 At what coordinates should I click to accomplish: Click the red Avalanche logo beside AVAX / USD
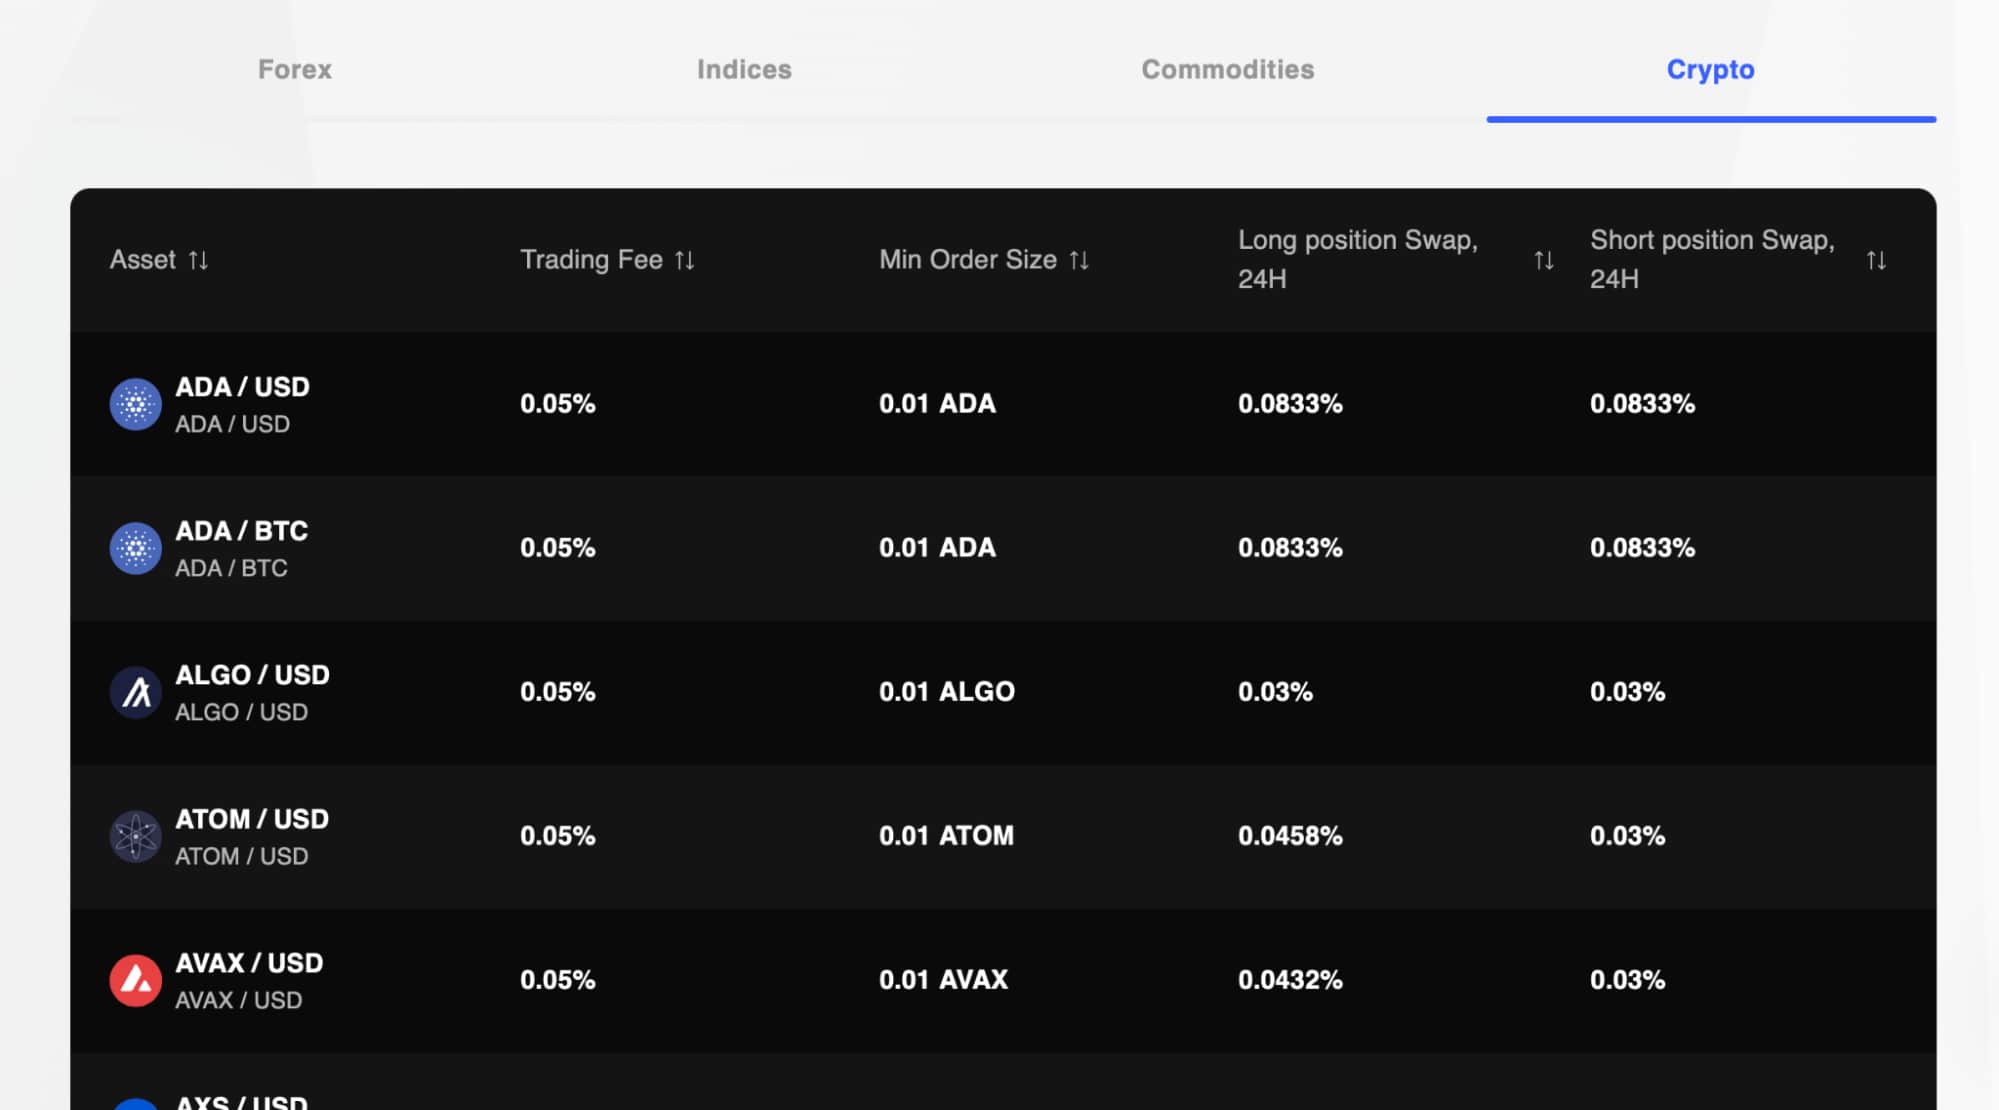click(x=135, y=980)
